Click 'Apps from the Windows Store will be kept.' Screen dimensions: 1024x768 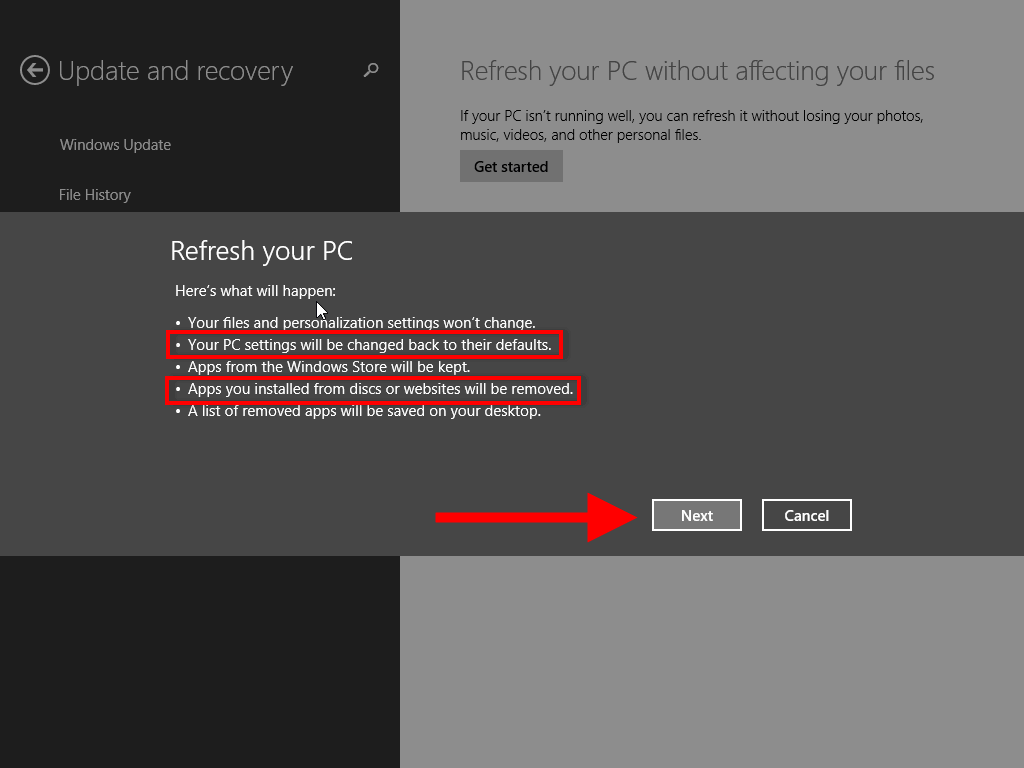(328, 367)
